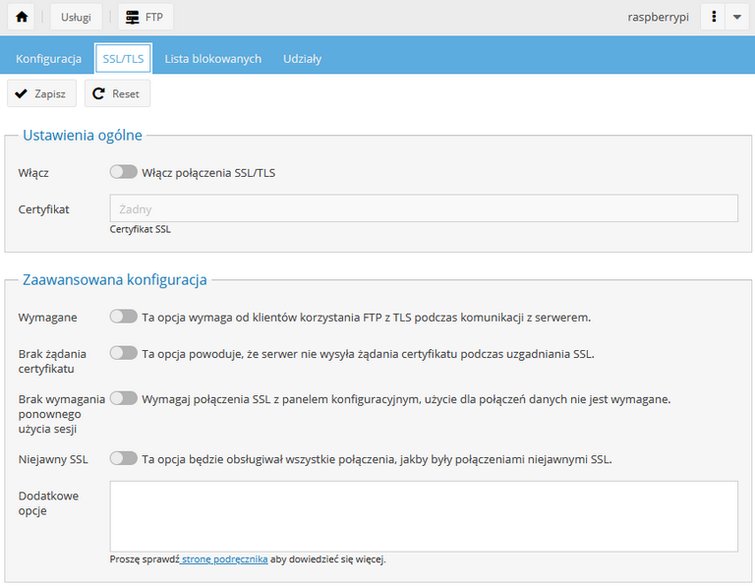Viewport: 755px width, 587px height.
Task: Switch to the Udziały tab
Action: coord(302,59)
